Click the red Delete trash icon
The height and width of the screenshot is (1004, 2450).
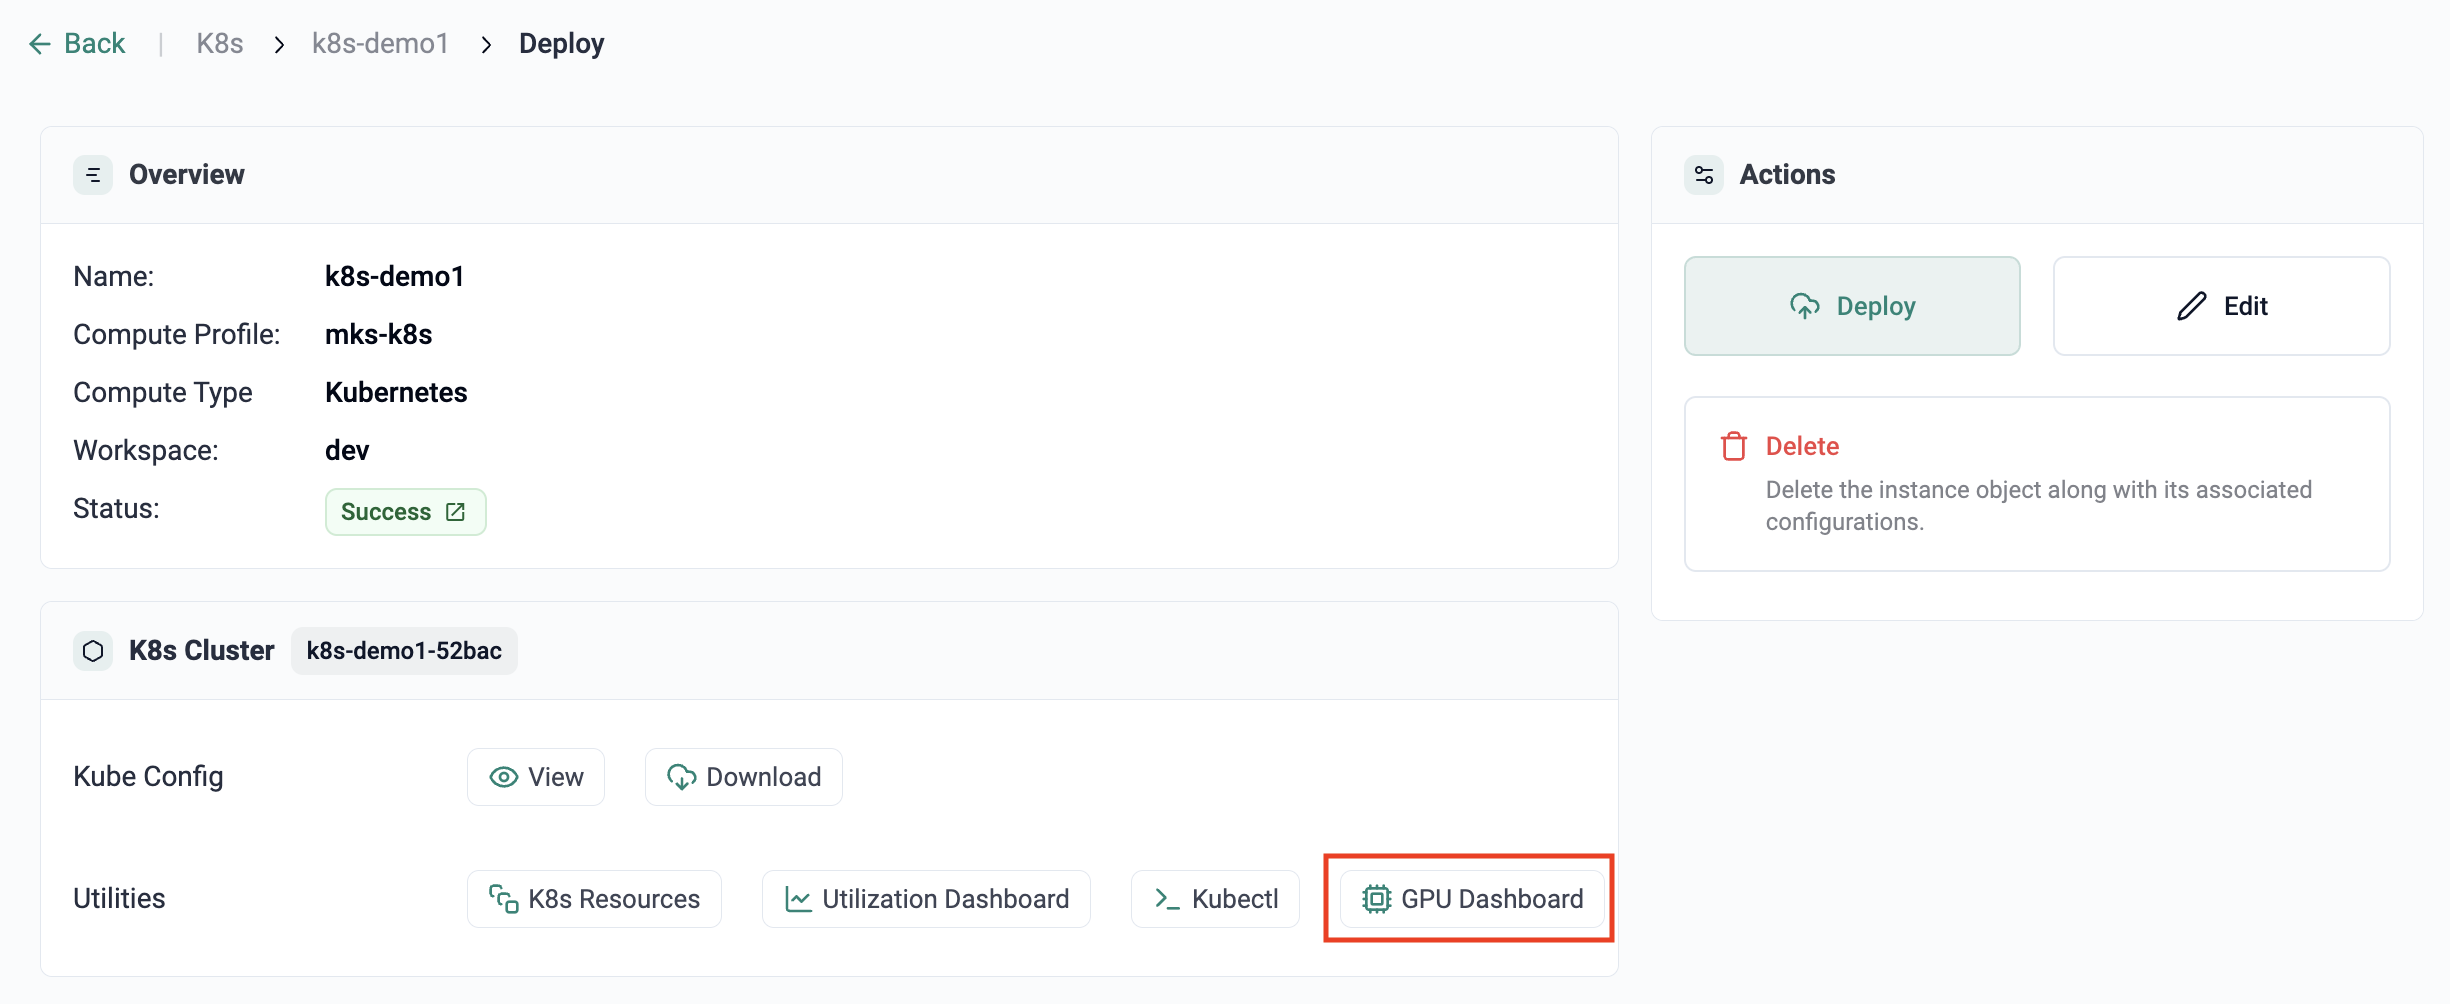(1734, 446)
